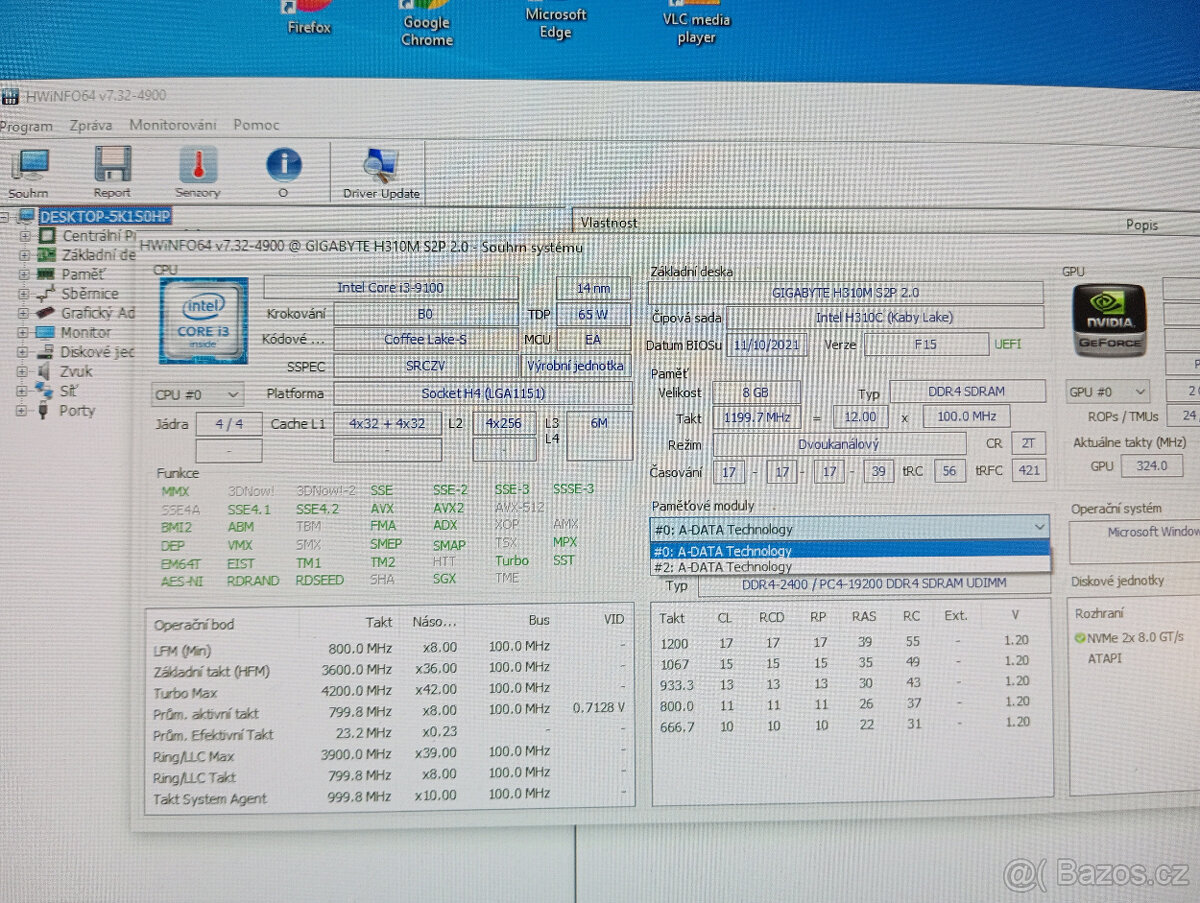Click the F15 BIOS version field
1200x903 pixels.
tap(926, 344)
